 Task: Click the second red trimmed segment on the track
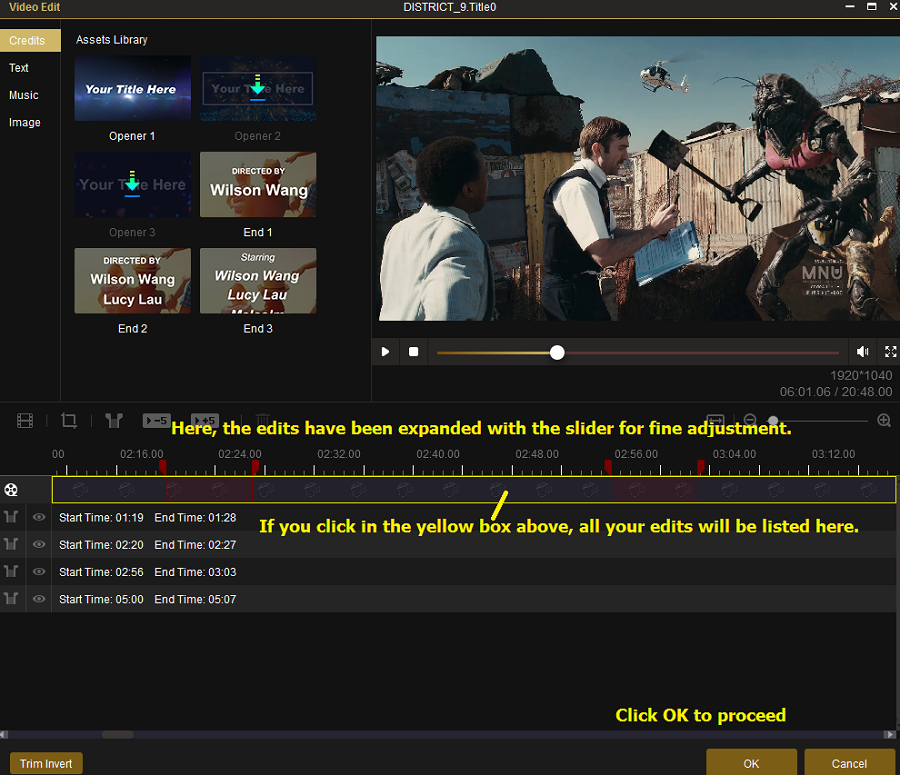(x=654, y=490)
